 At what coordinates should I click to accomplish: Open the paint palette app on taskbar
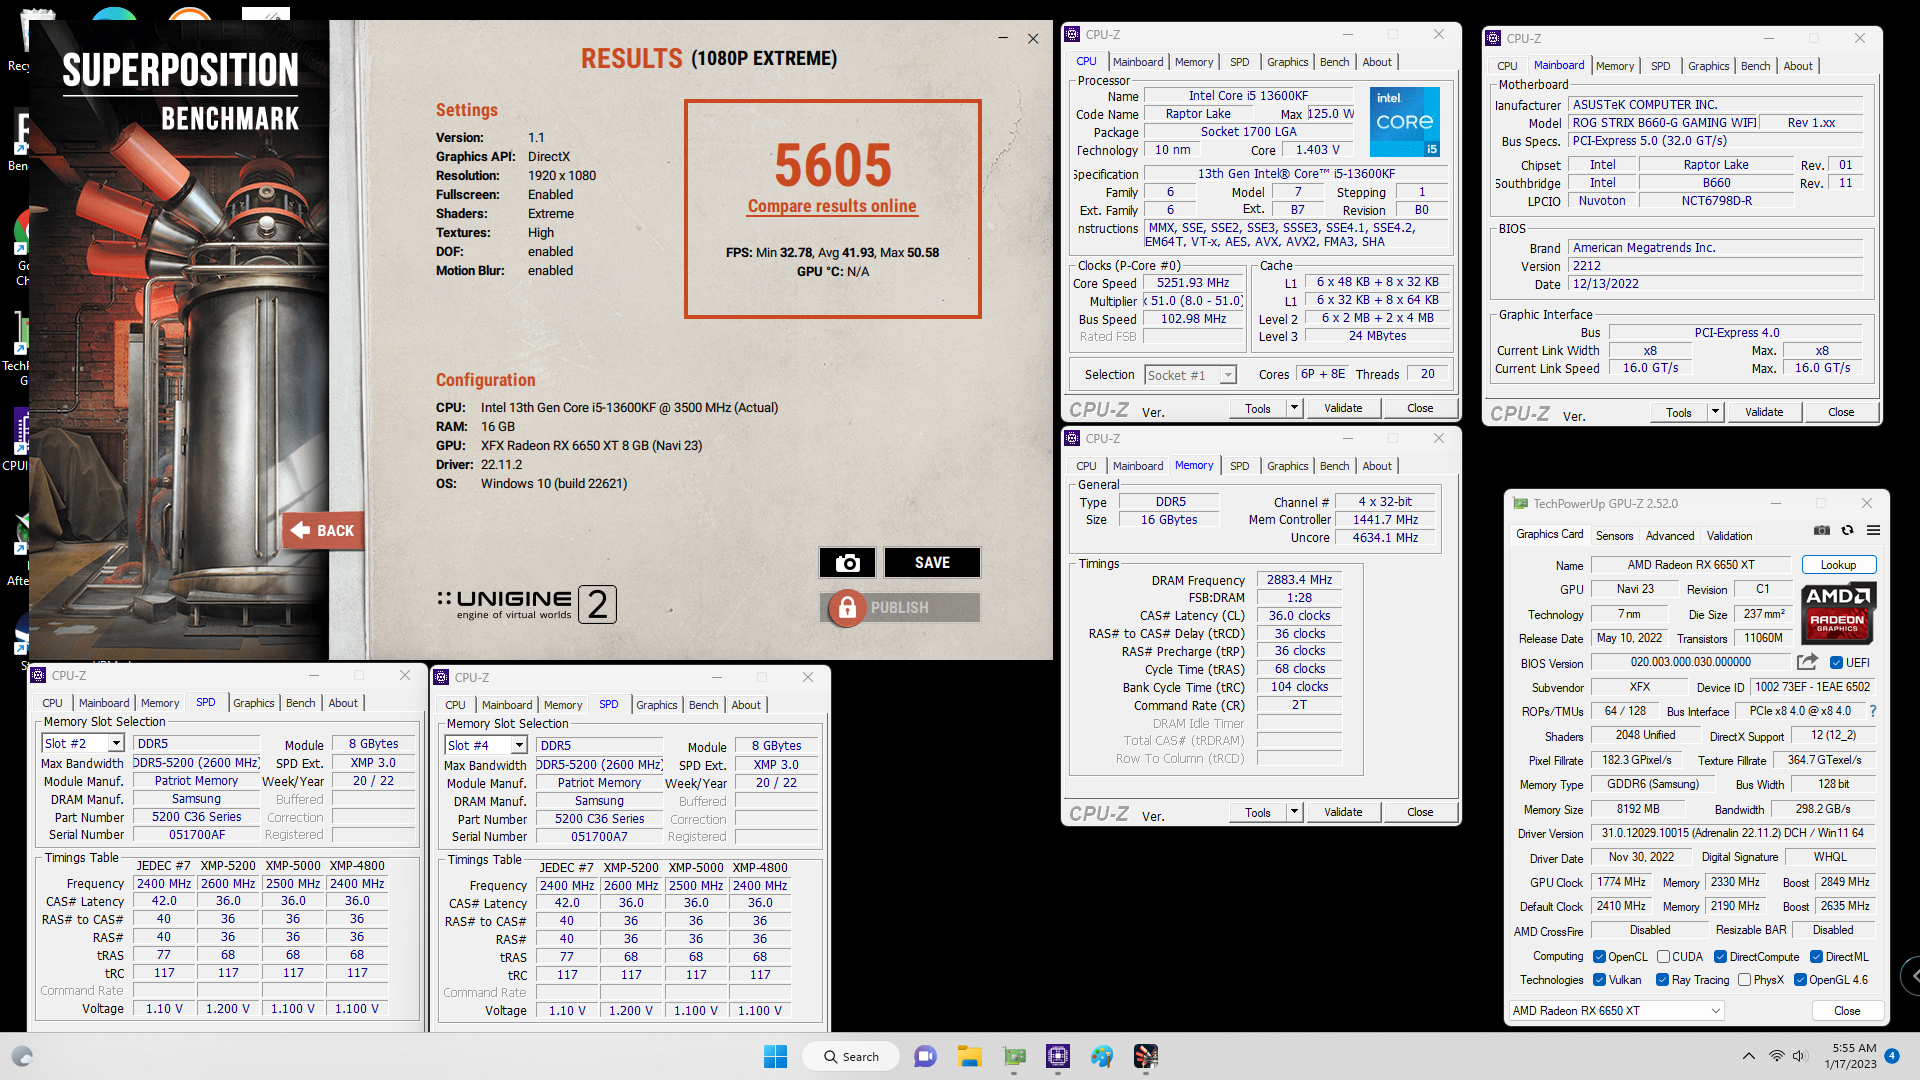click(x=1102, y=1056)
